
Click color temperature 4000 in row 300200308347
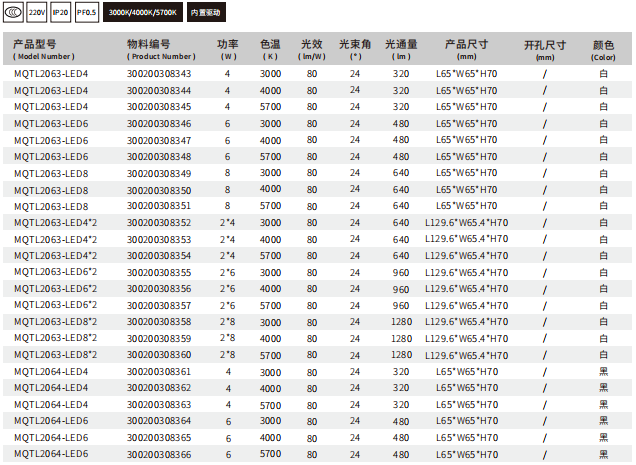point(271,140)
